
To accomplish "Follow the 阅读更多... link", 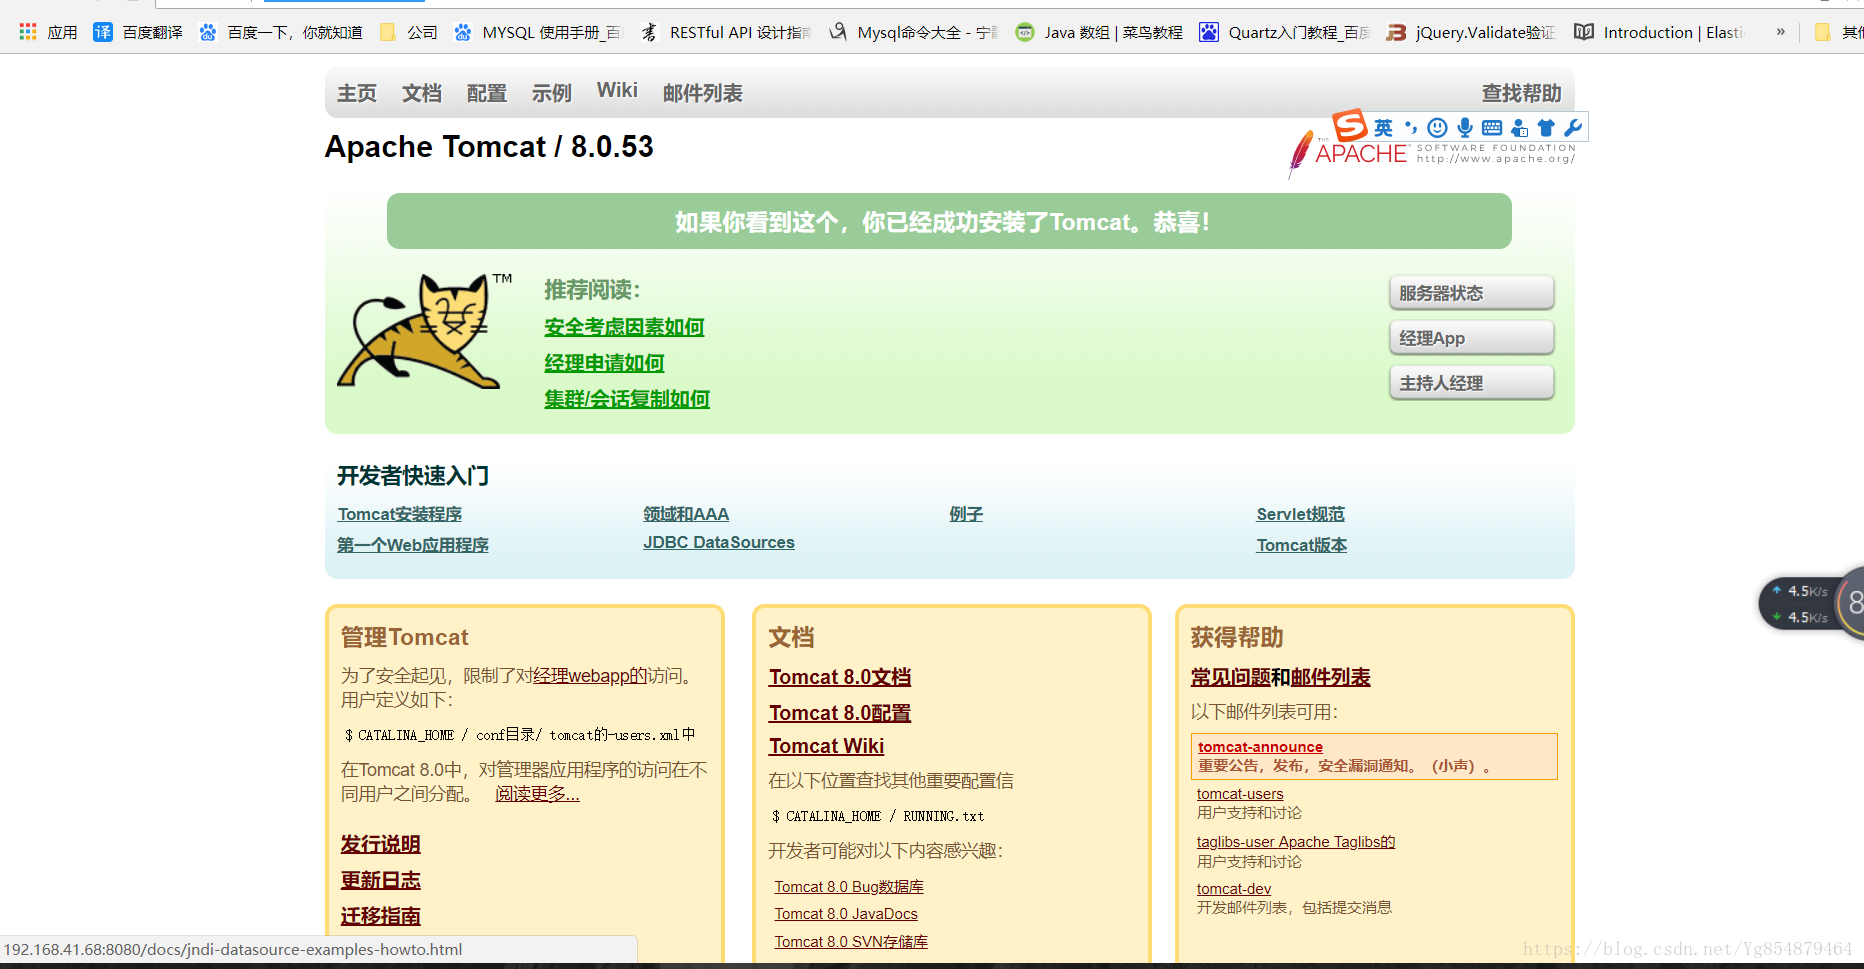I will pos(537,794).
